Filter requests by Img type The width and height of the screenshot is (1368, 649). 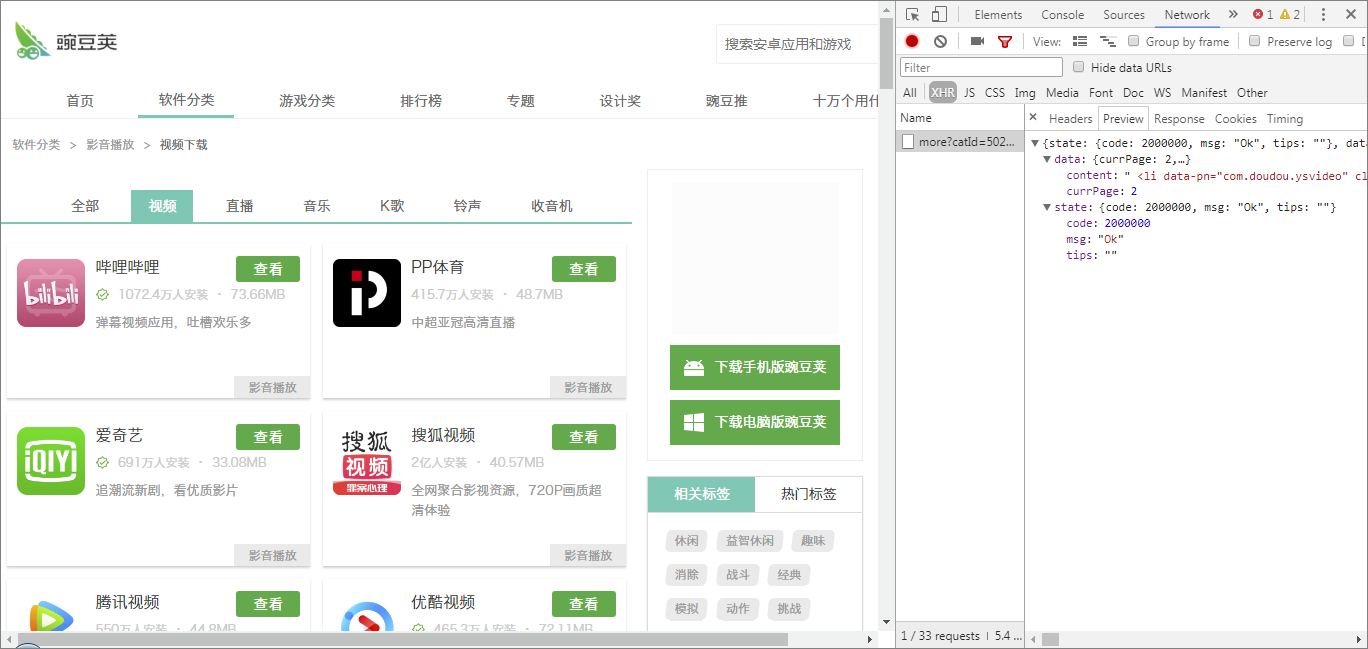(x=1025, y=92)
